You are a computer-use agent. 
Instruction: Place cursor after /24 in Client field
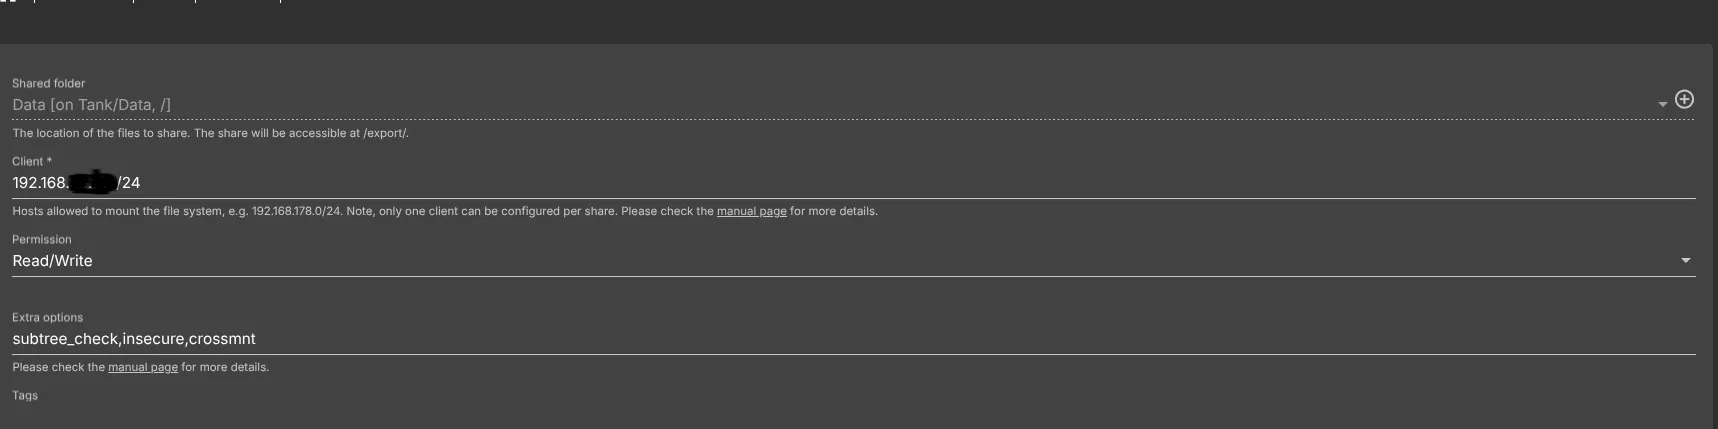[142, 183]
